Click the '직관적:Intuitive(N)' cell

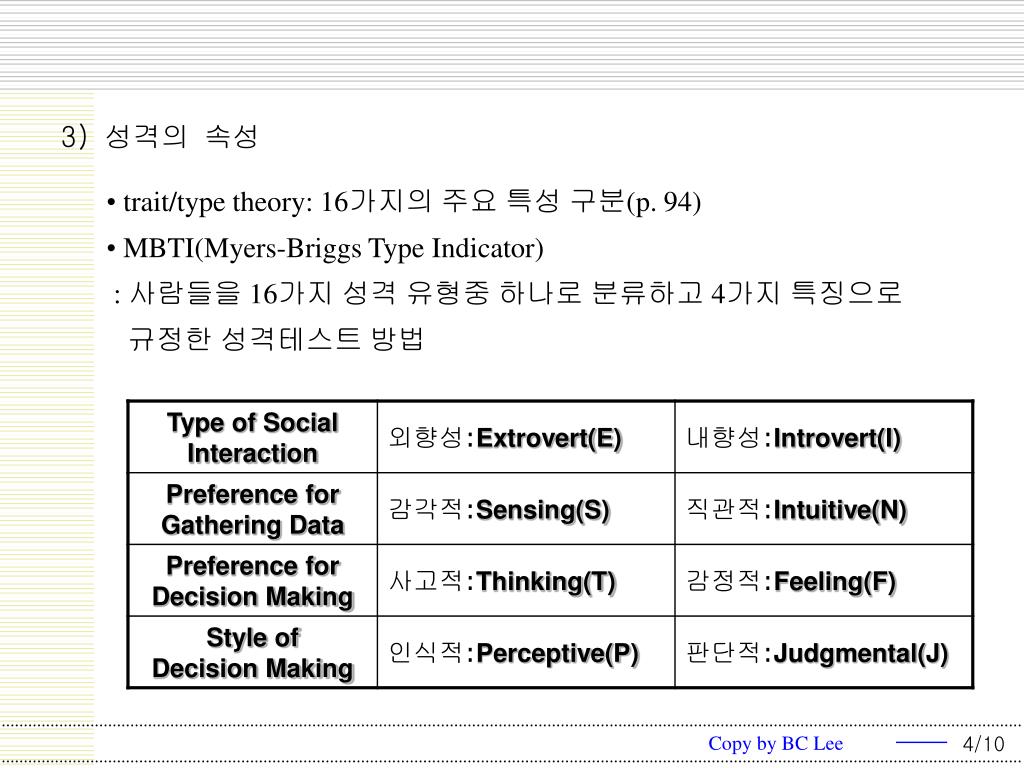point(824,509)
